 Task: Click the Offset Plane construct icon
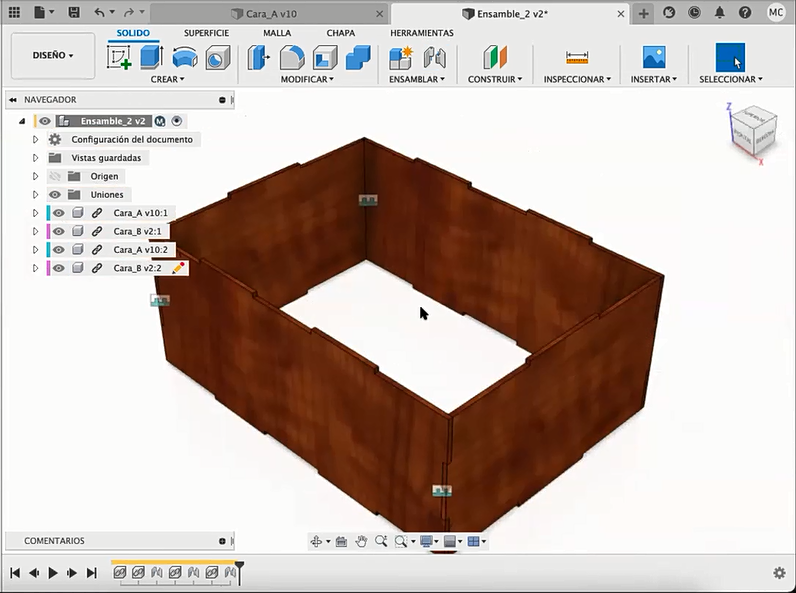[494, 57]
